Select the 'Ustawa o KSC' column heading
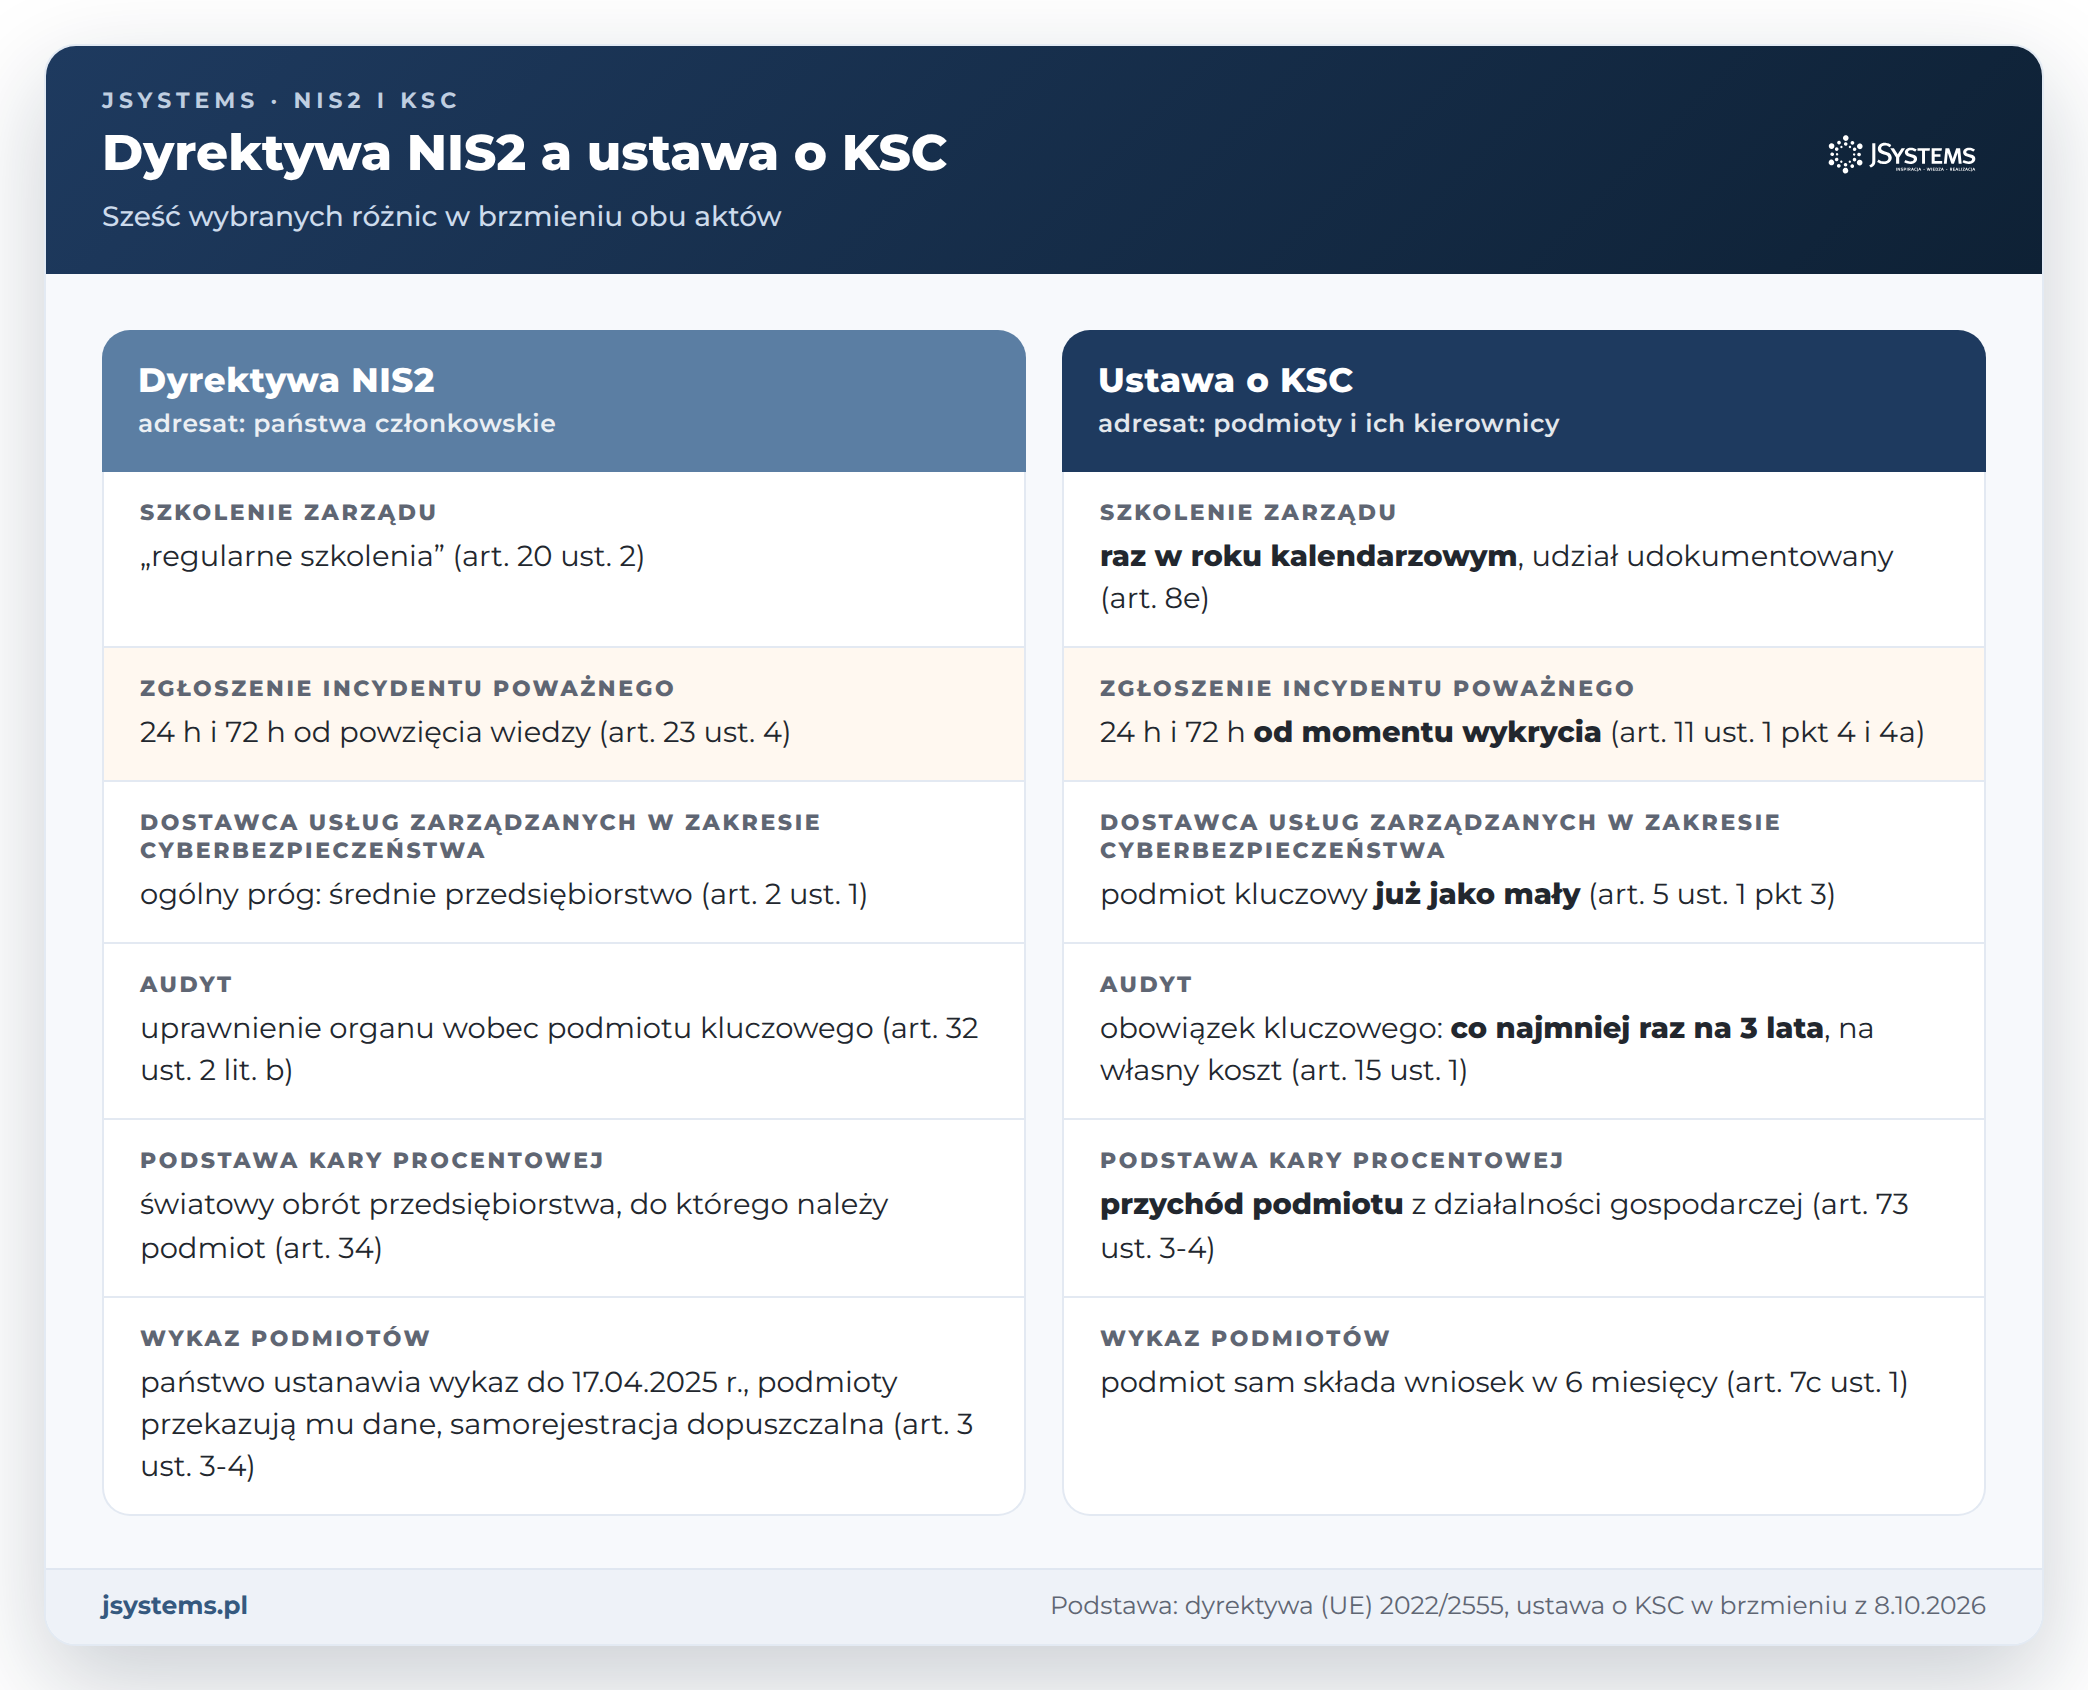 [1225, 380]
